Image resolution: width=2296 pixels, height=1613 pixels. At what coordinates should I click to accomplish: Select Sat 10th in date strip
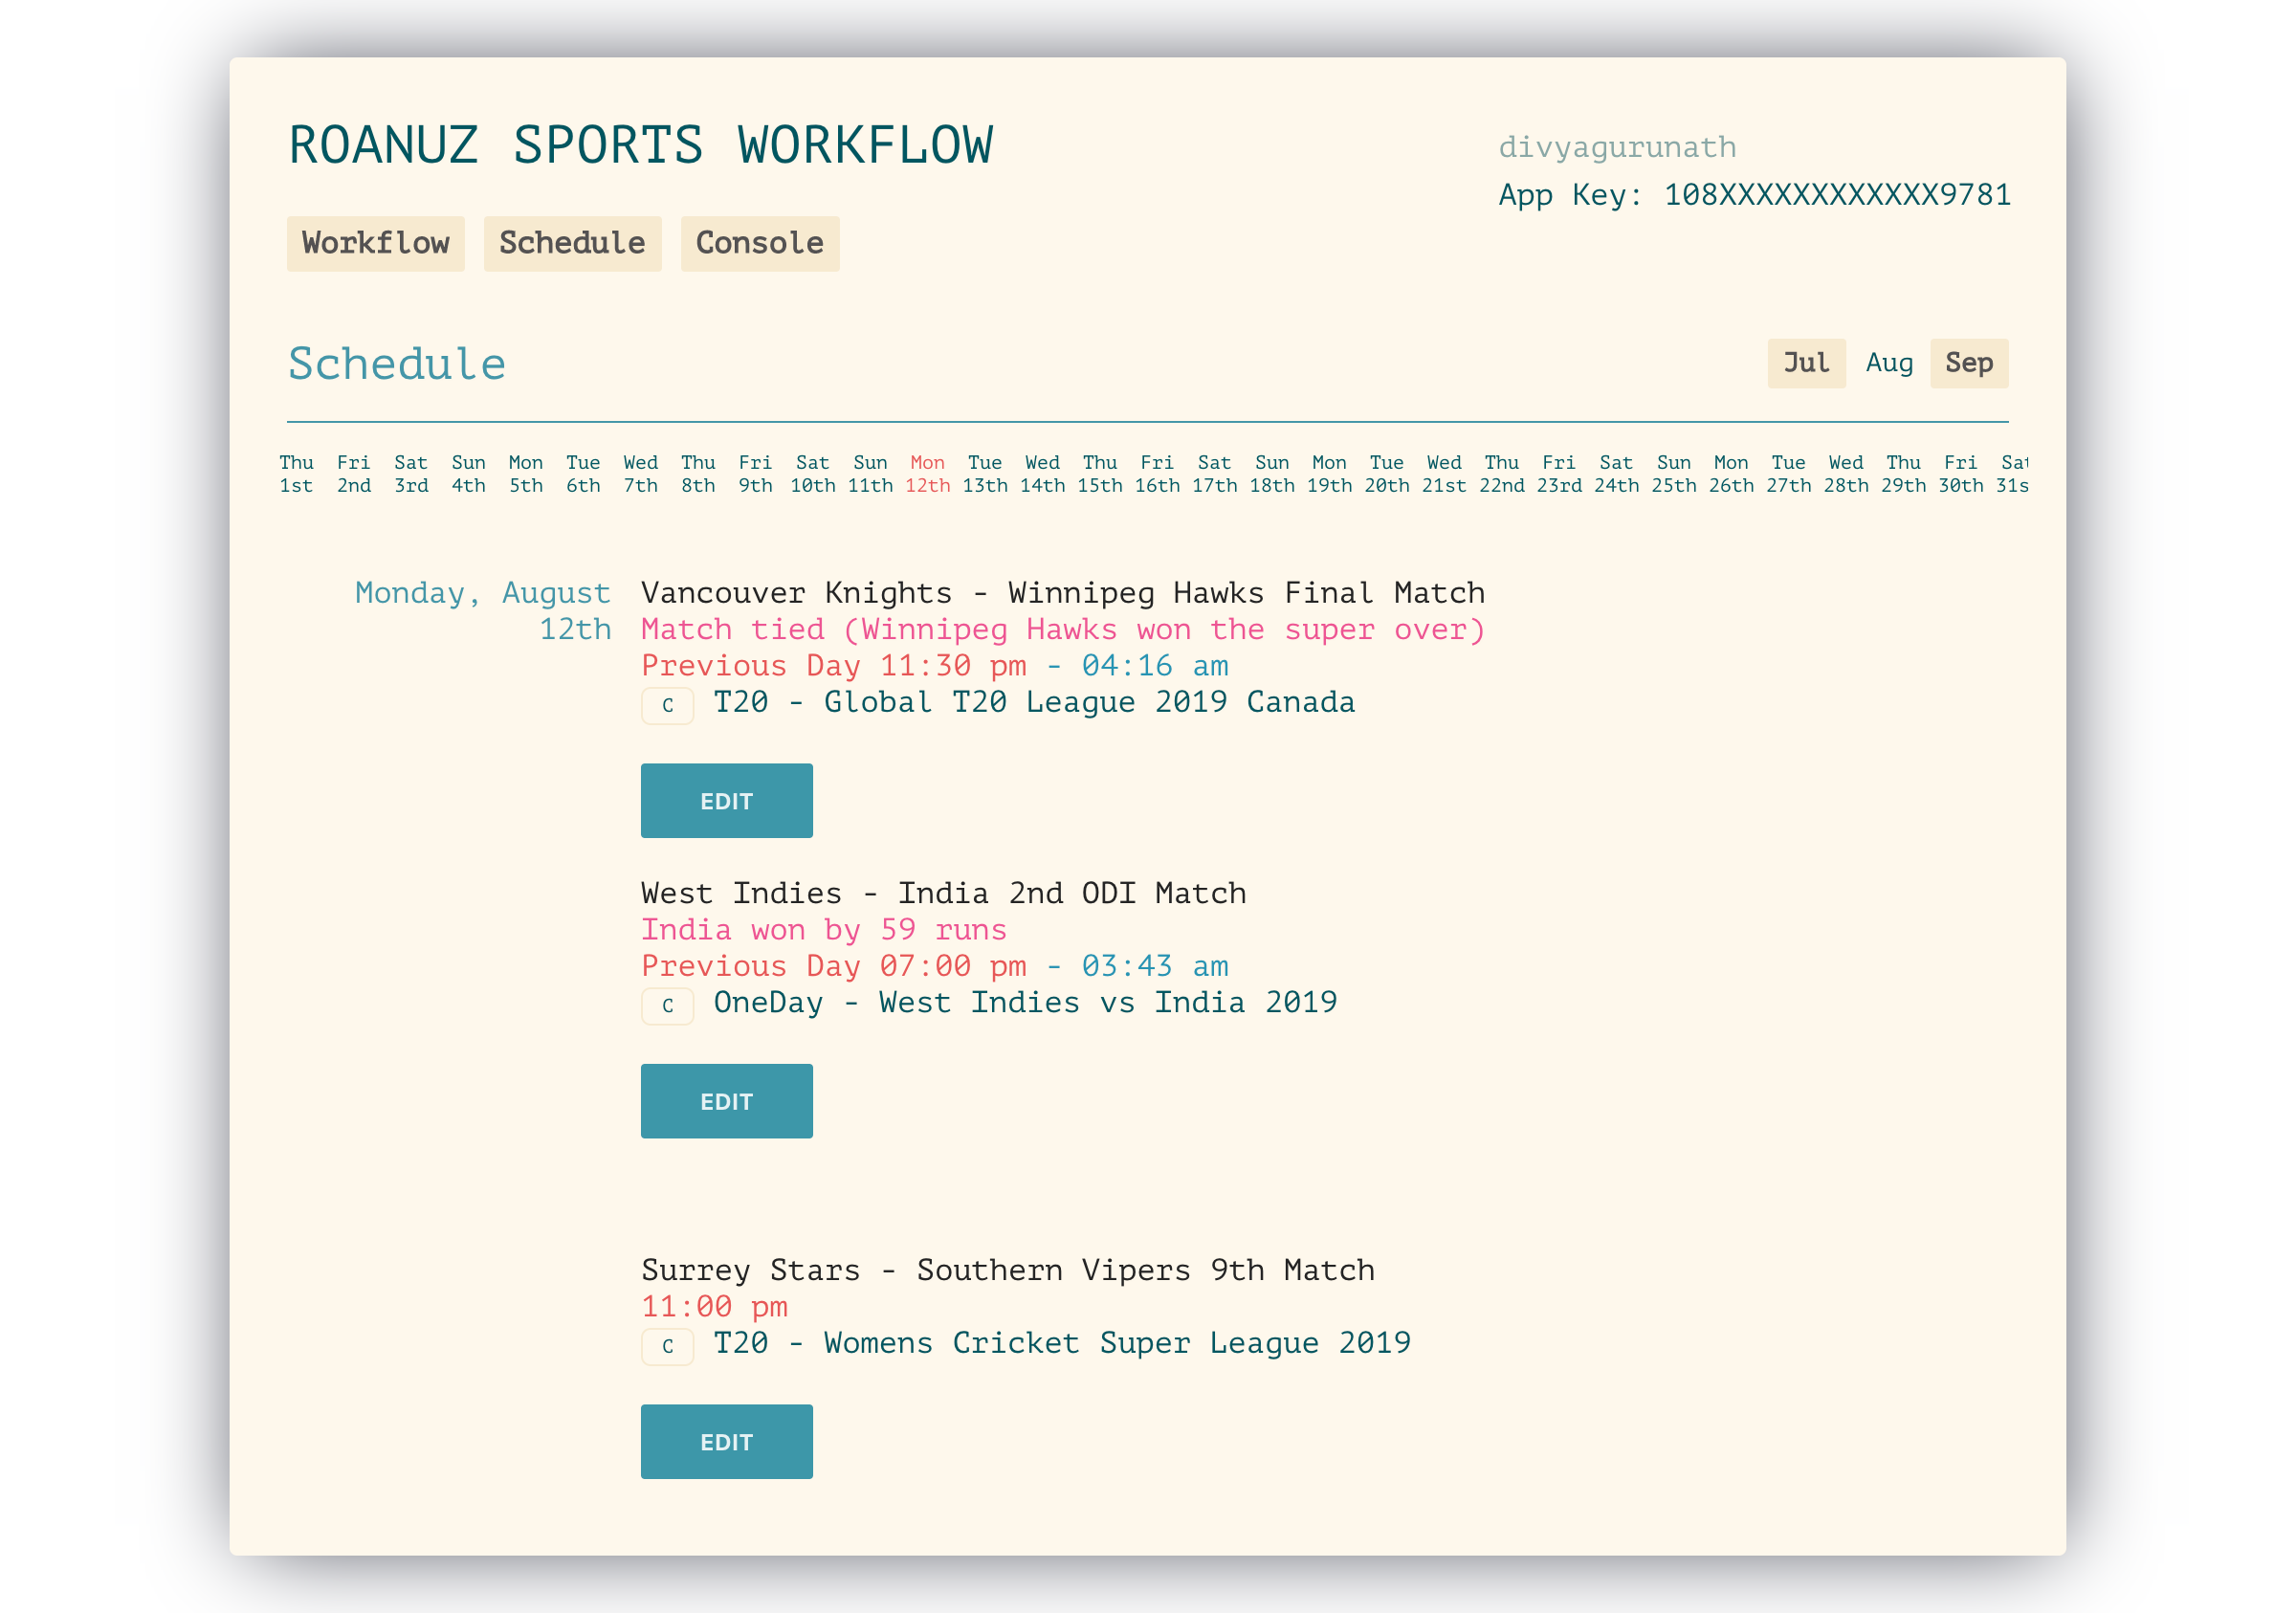click(x=813, y=474)
